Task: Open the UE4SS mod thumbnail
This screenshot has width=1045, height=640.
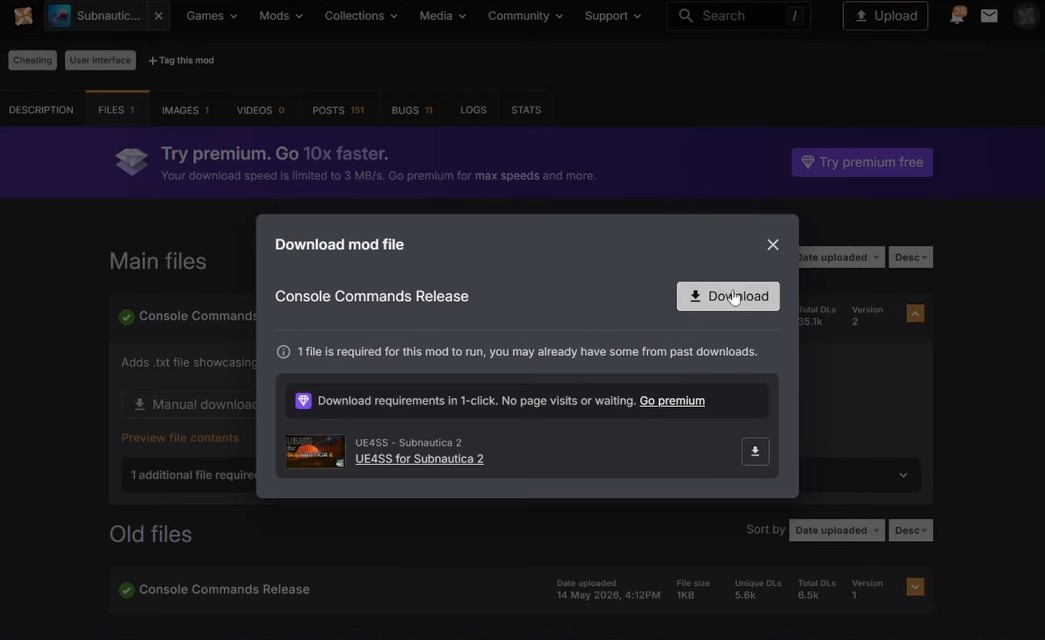Action: (x=315, y=451)
